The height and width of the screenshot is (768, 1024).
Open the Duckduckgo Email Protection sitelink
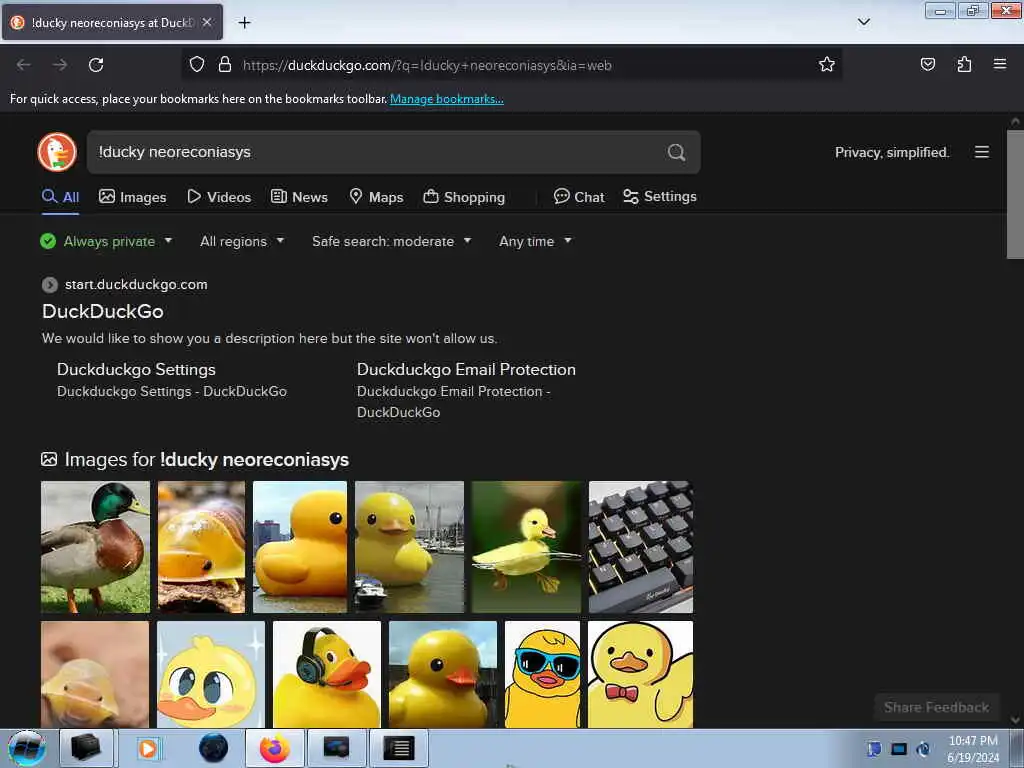click(466, 370)
